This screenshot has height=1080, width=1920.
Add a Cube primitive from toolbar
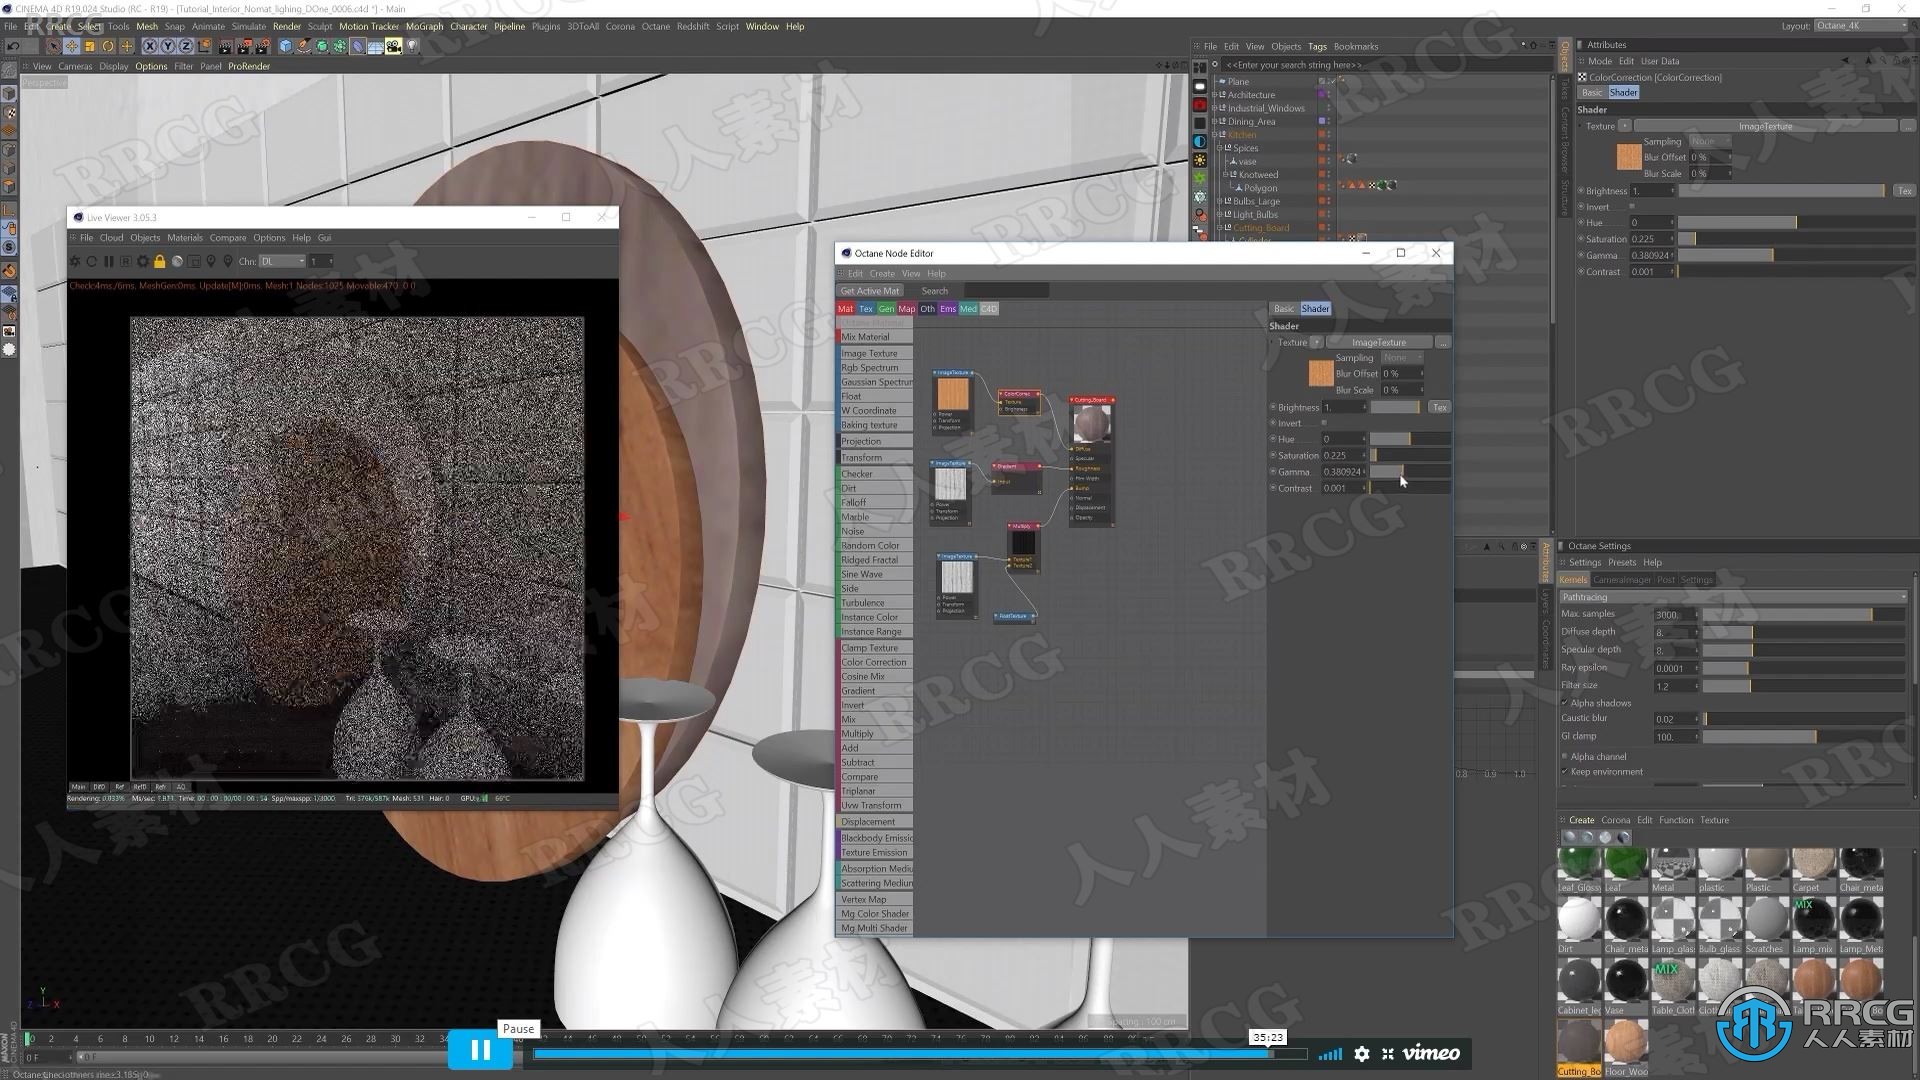click(285, 46)
